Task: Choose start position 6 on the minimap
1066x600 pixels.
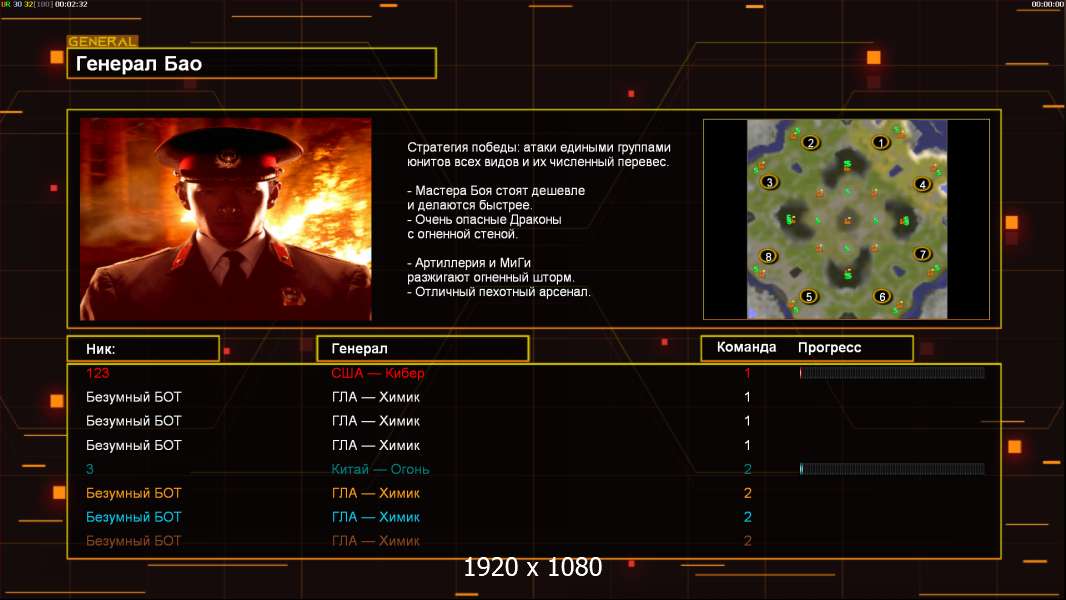Action: [882, 296]
